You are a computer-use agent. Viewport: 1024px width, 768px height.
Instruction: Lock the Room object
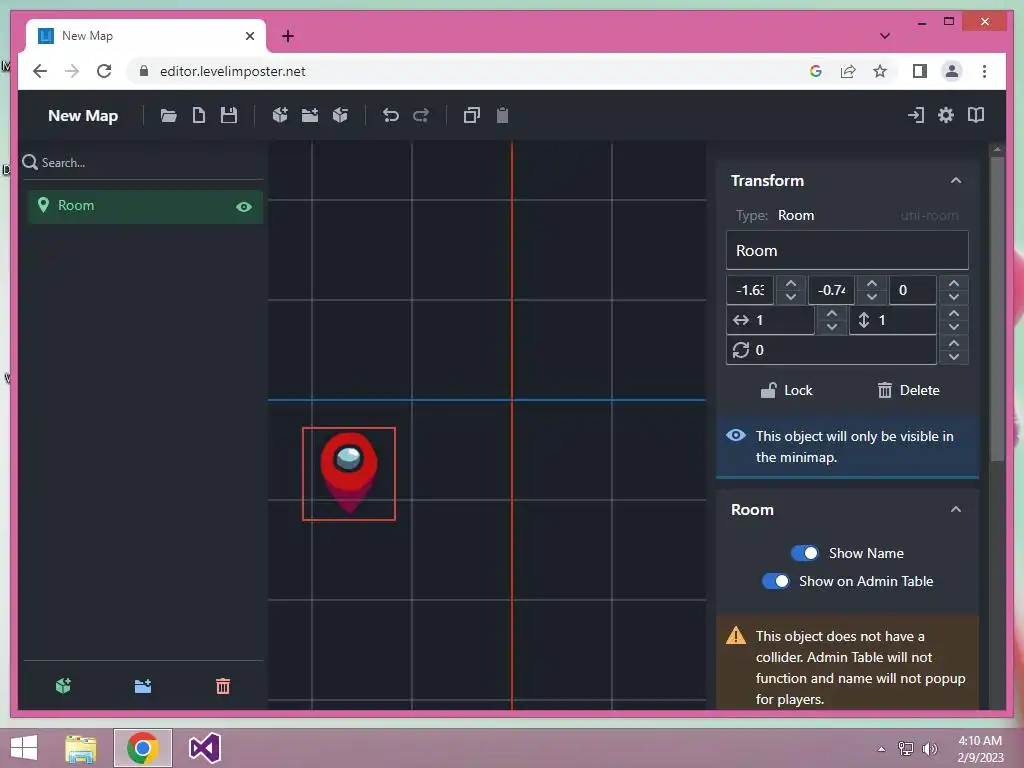tap(786, 390)
